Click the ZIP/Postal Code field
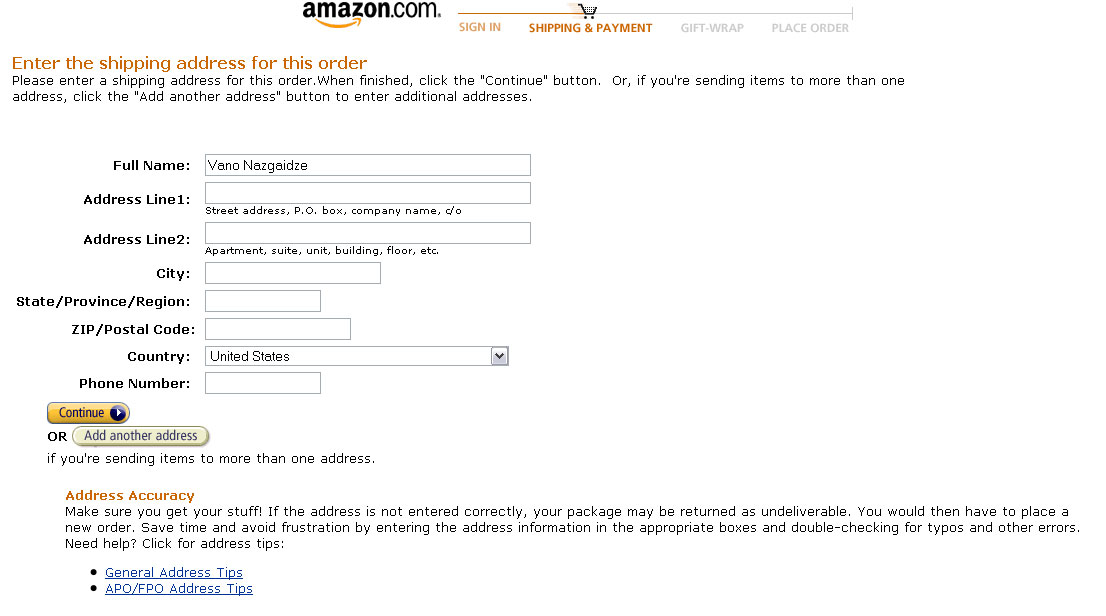 (277, 329)
